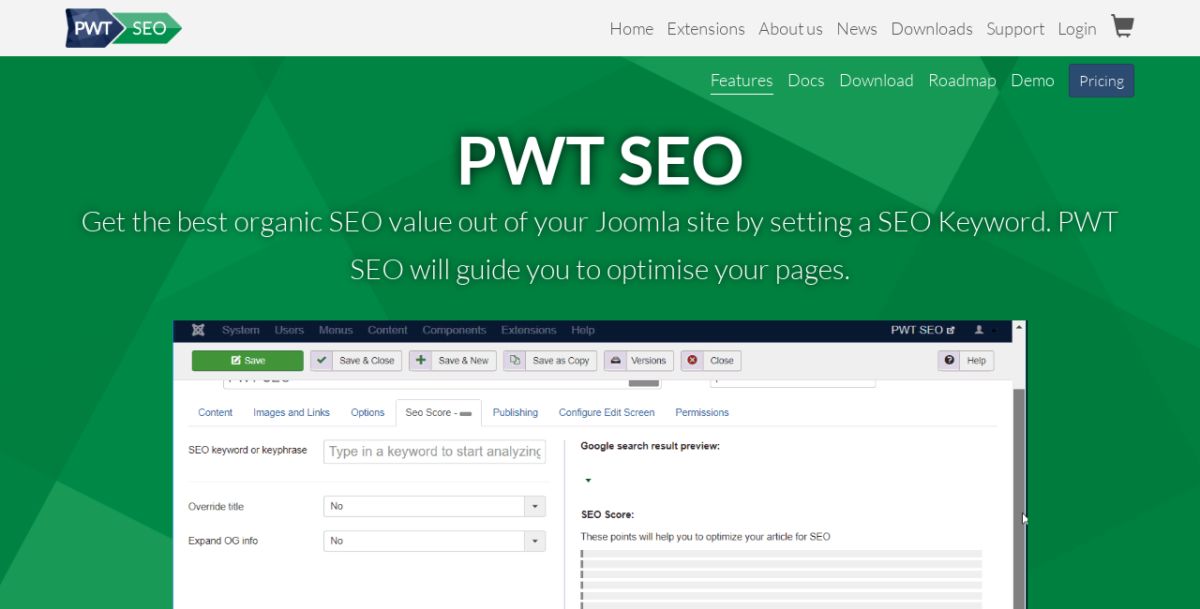The image size is (1200, 609).
Task: Open the shopping cart icon
Action: point(1122,27)
